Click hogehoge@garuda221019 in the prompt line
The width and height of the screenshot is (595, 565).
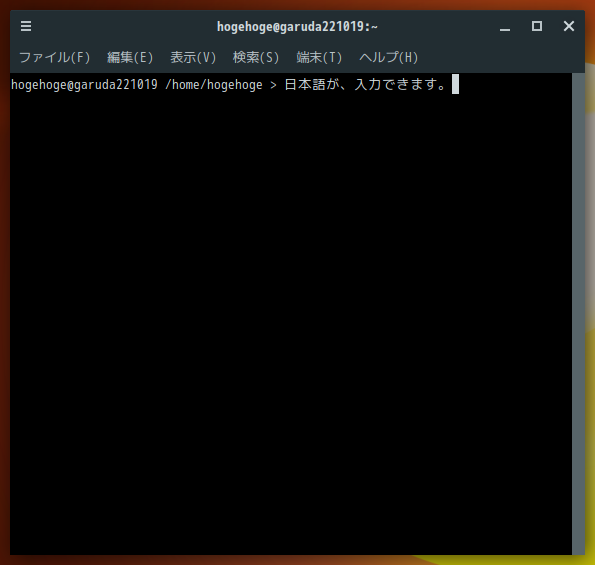click(84, 85)
